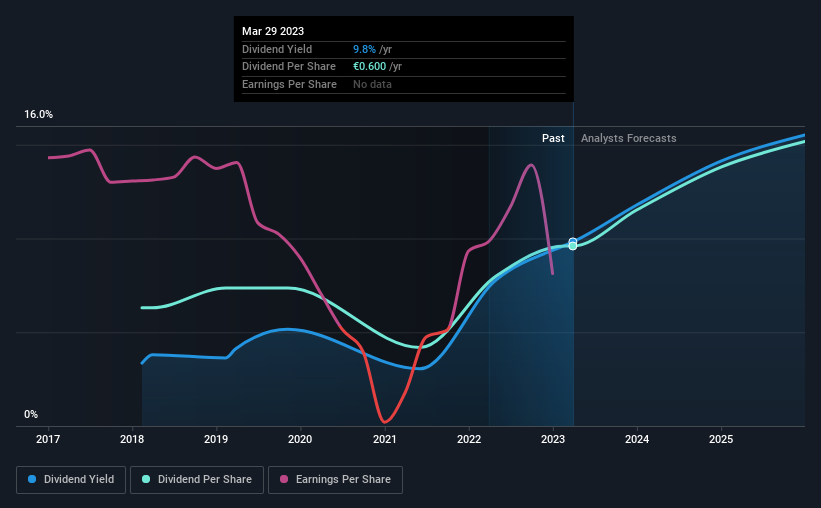Click the 16.0% y-axis label

(x=38, y=115)
